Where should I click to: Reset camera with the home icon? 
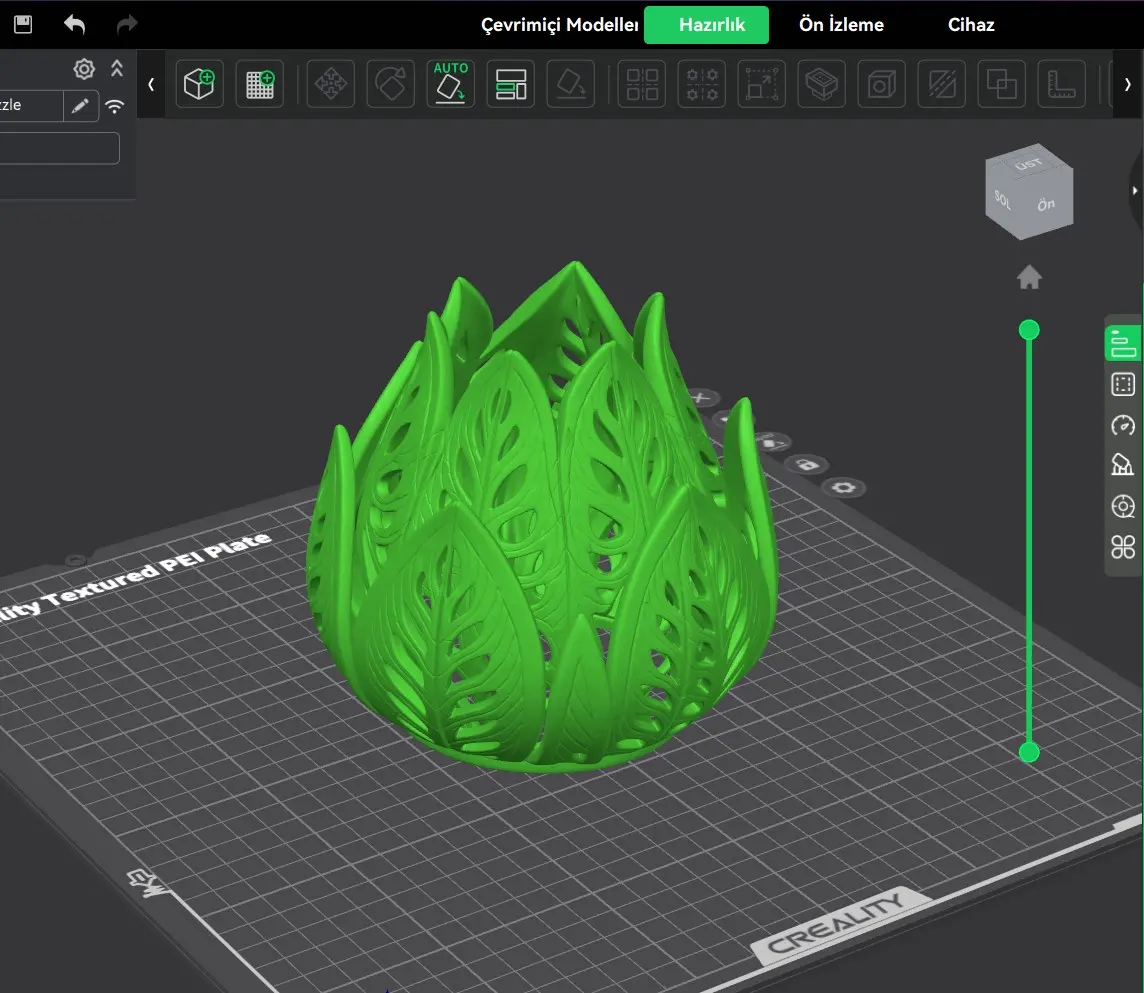[x=1029, y=277]
